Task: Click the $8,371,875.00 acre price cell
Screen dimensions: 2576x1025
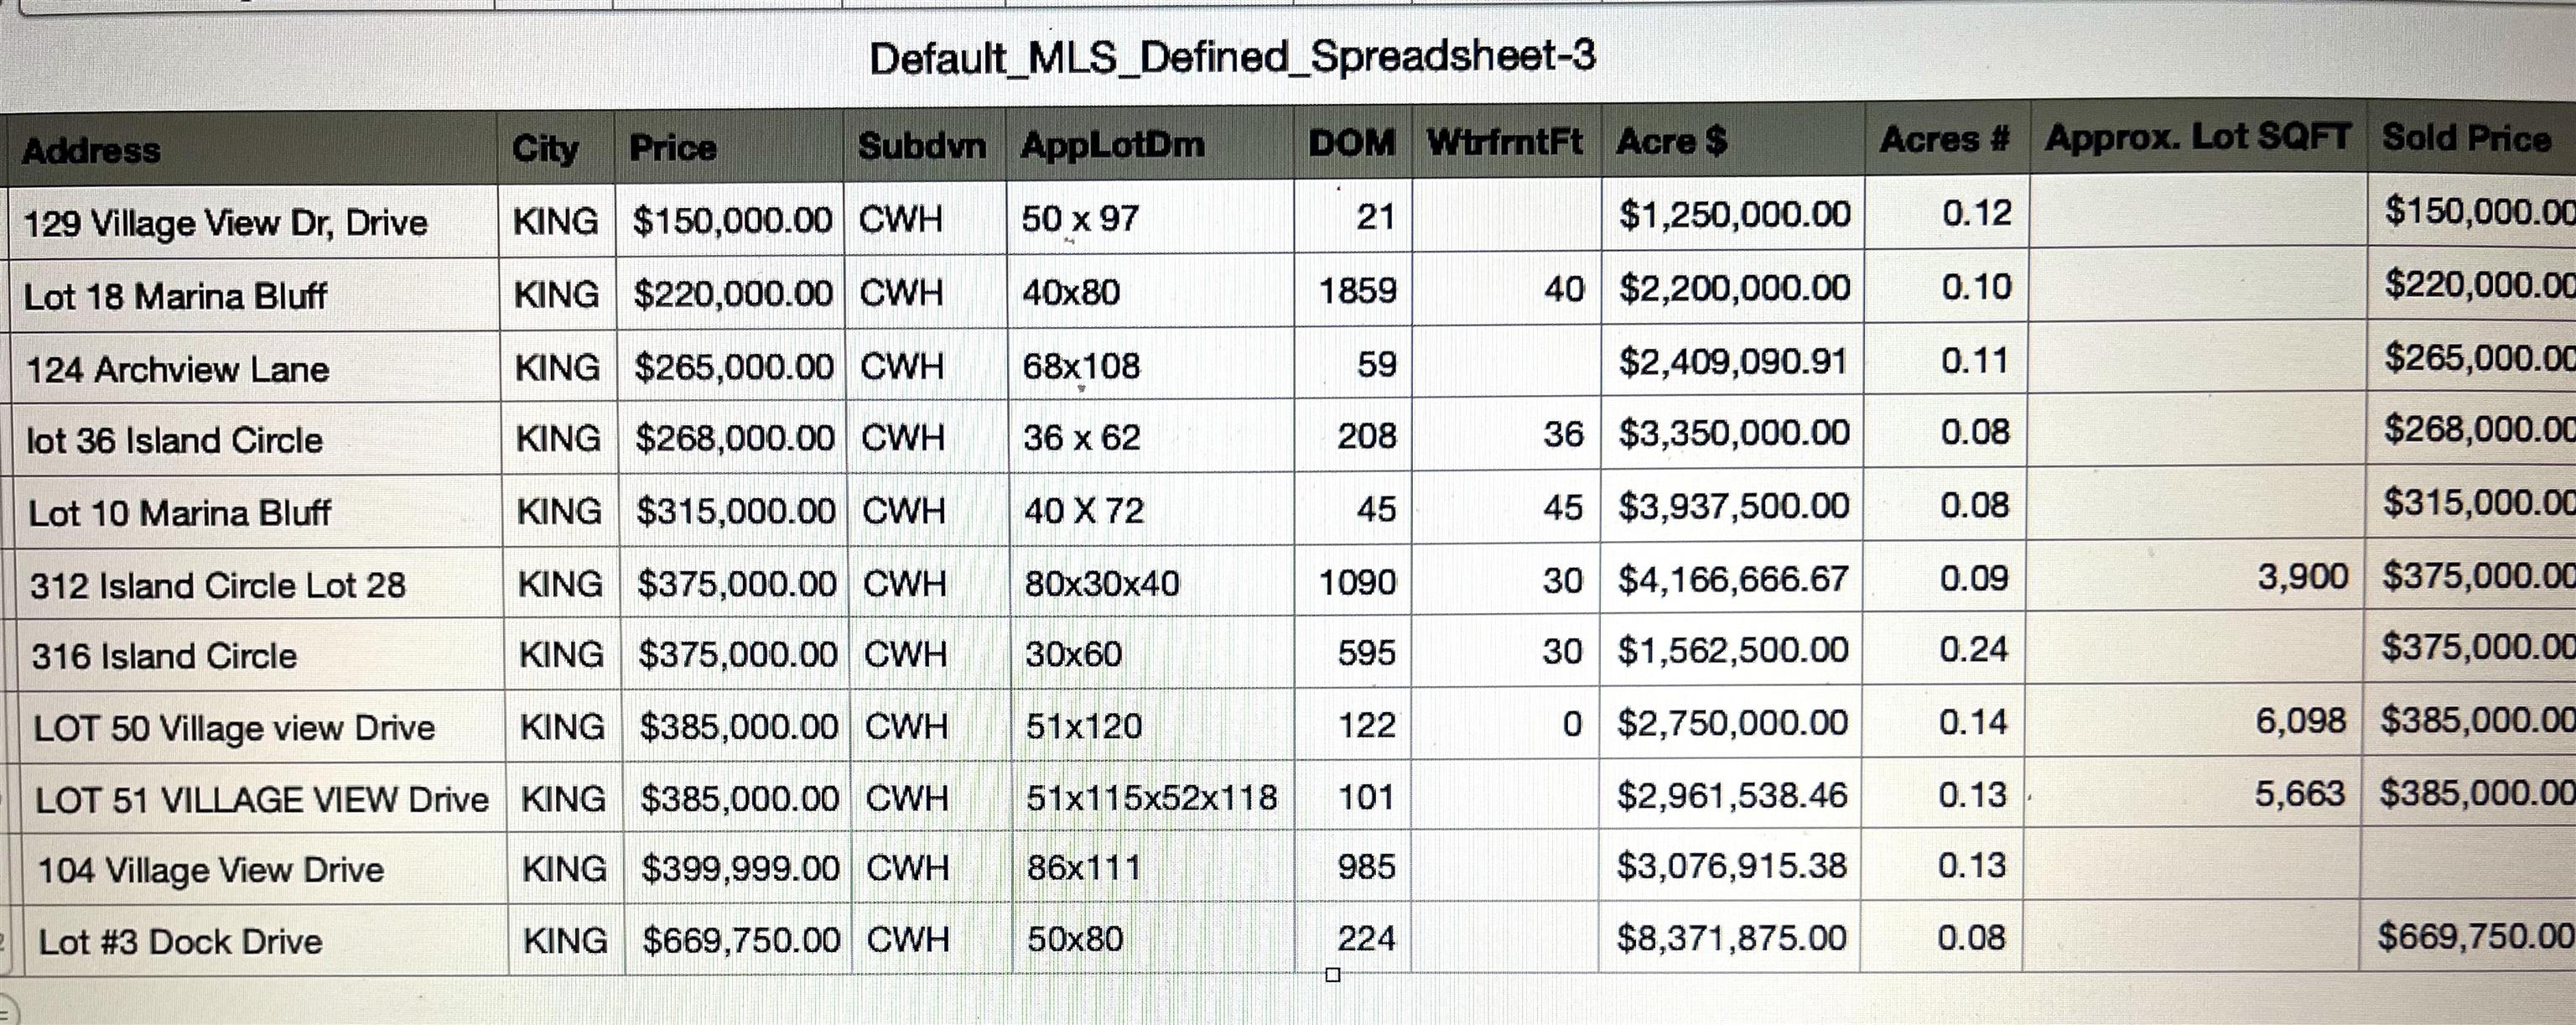Action: 1731,938
